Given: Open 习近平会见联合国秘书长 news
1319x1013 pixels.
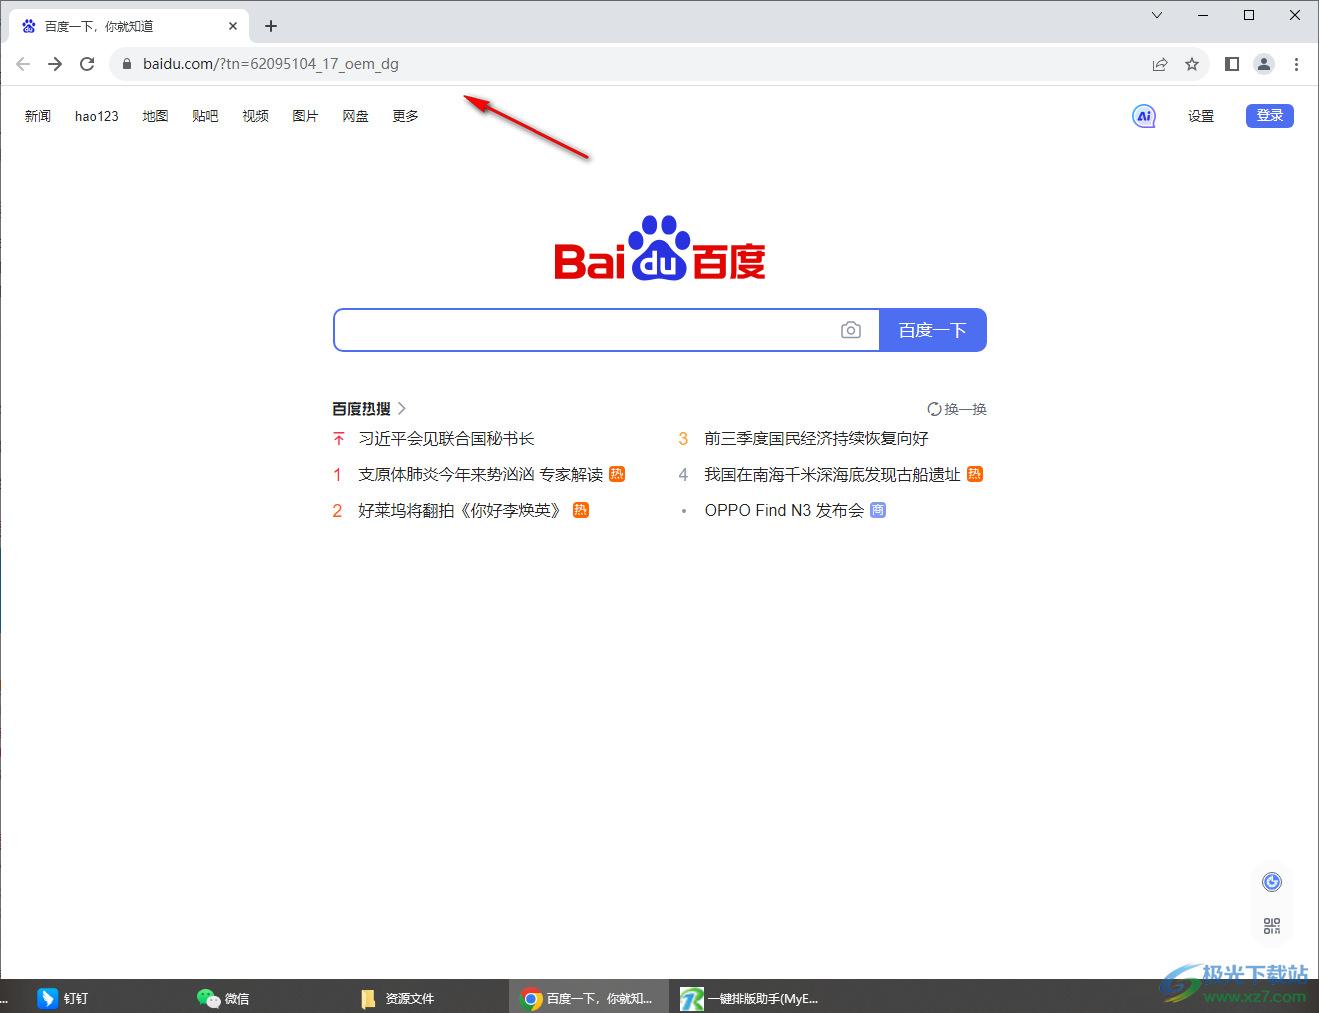Looking at the screenshot, I should (x=446, y=439).
